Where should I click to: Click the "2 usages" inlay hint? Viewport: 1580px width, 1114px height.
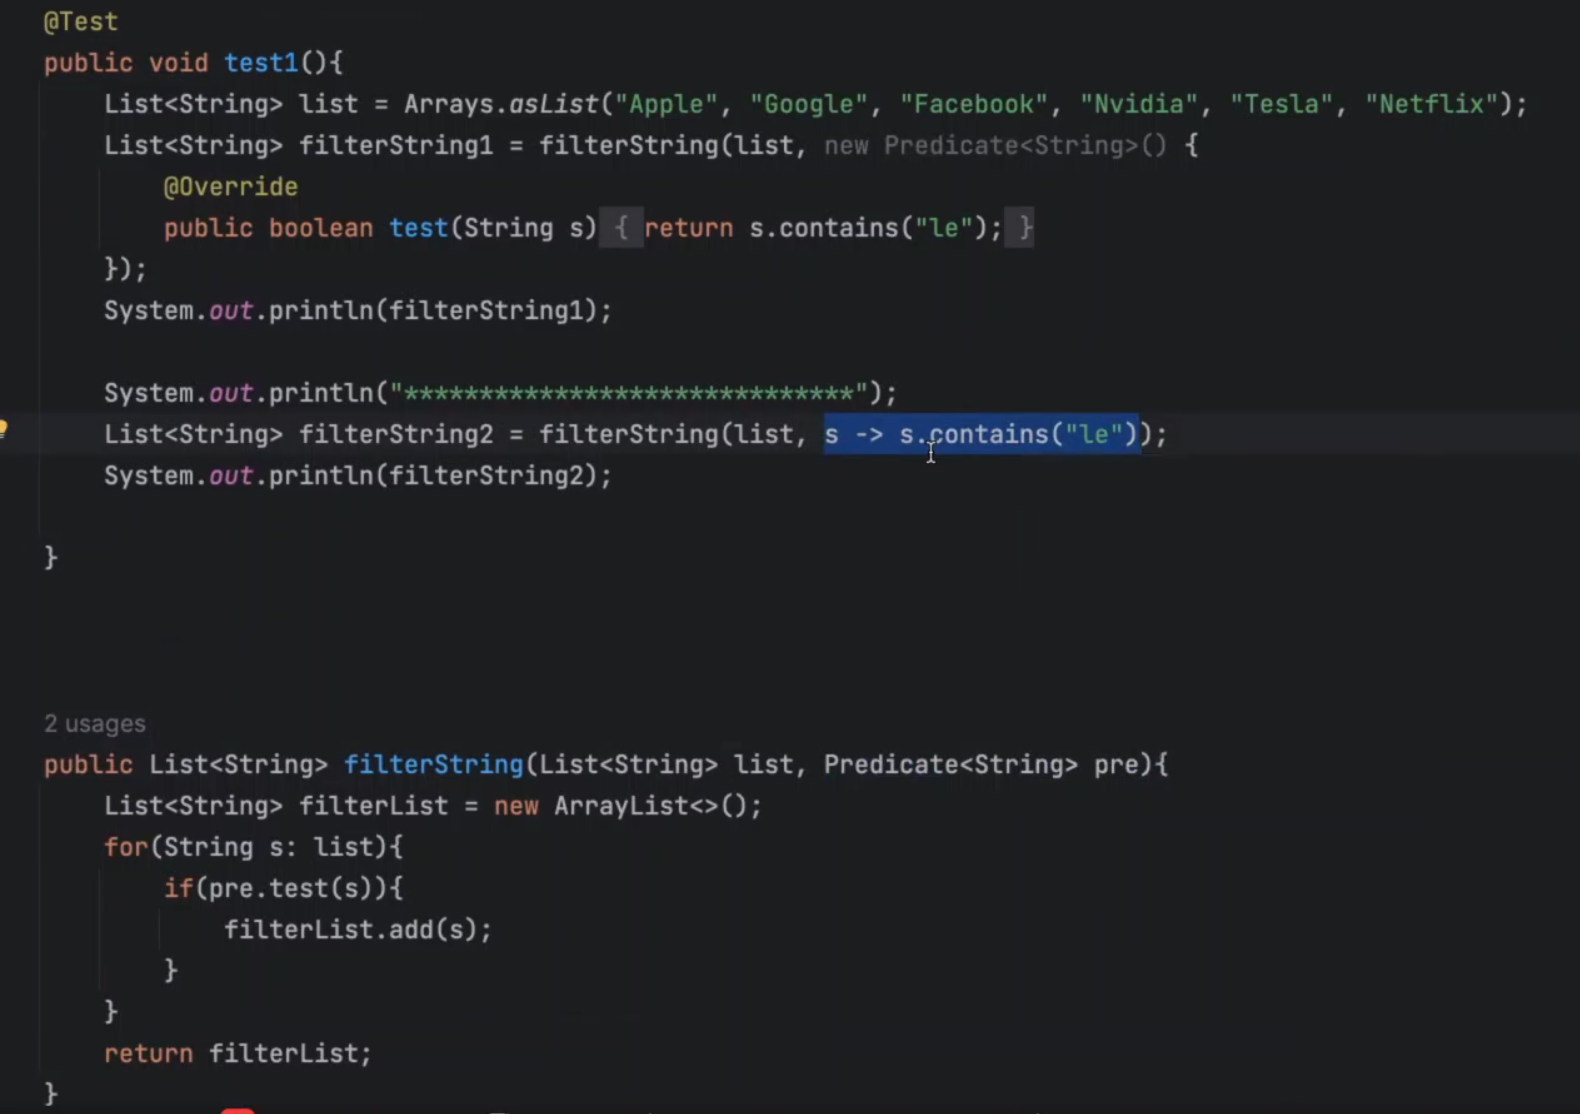pyautogui.click(x=95, y=723)
